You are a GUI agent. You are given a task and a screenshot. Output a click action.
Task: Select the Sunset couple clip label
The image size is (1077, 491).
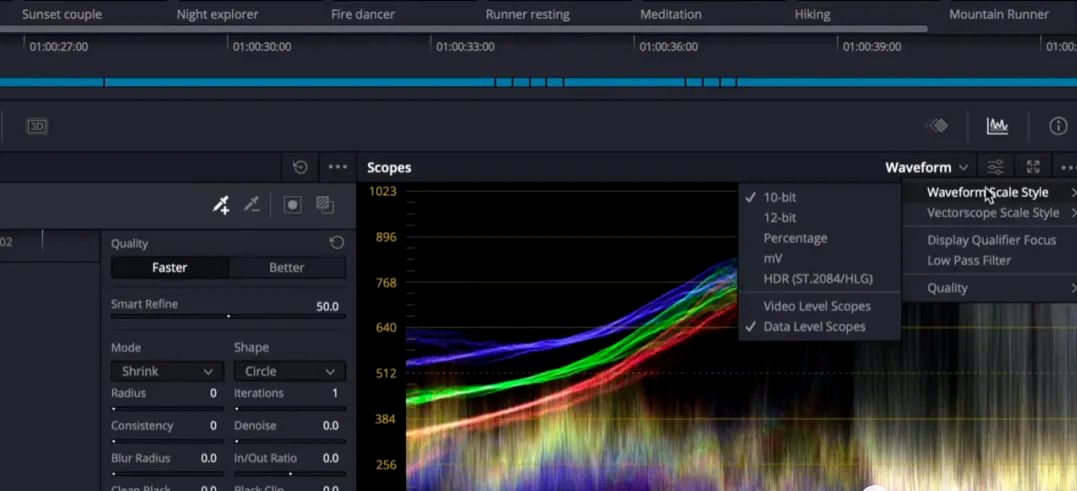coord(62,14)
